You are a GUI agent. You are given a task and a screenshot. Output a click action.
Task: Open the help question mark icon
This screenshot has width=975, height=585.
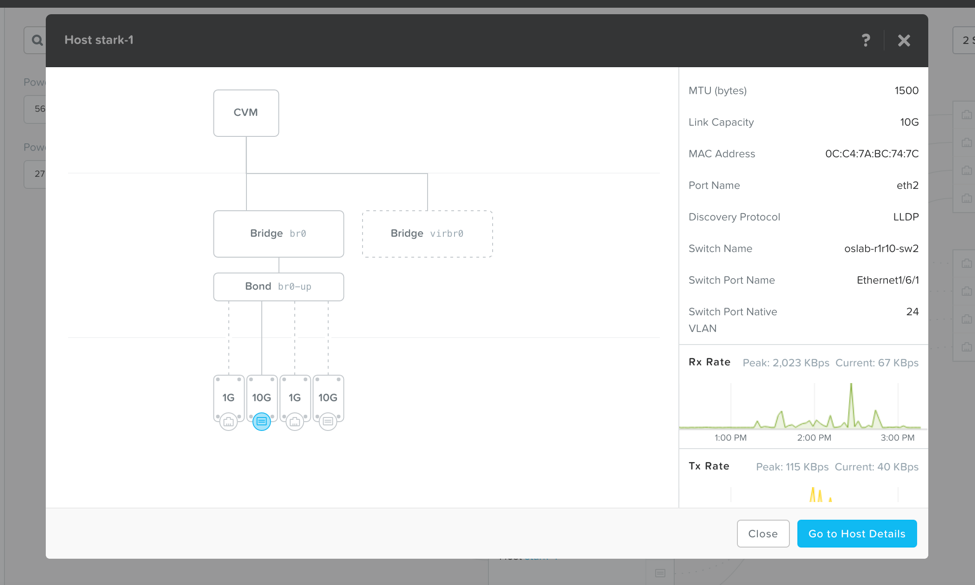click(x=866, y=40)
